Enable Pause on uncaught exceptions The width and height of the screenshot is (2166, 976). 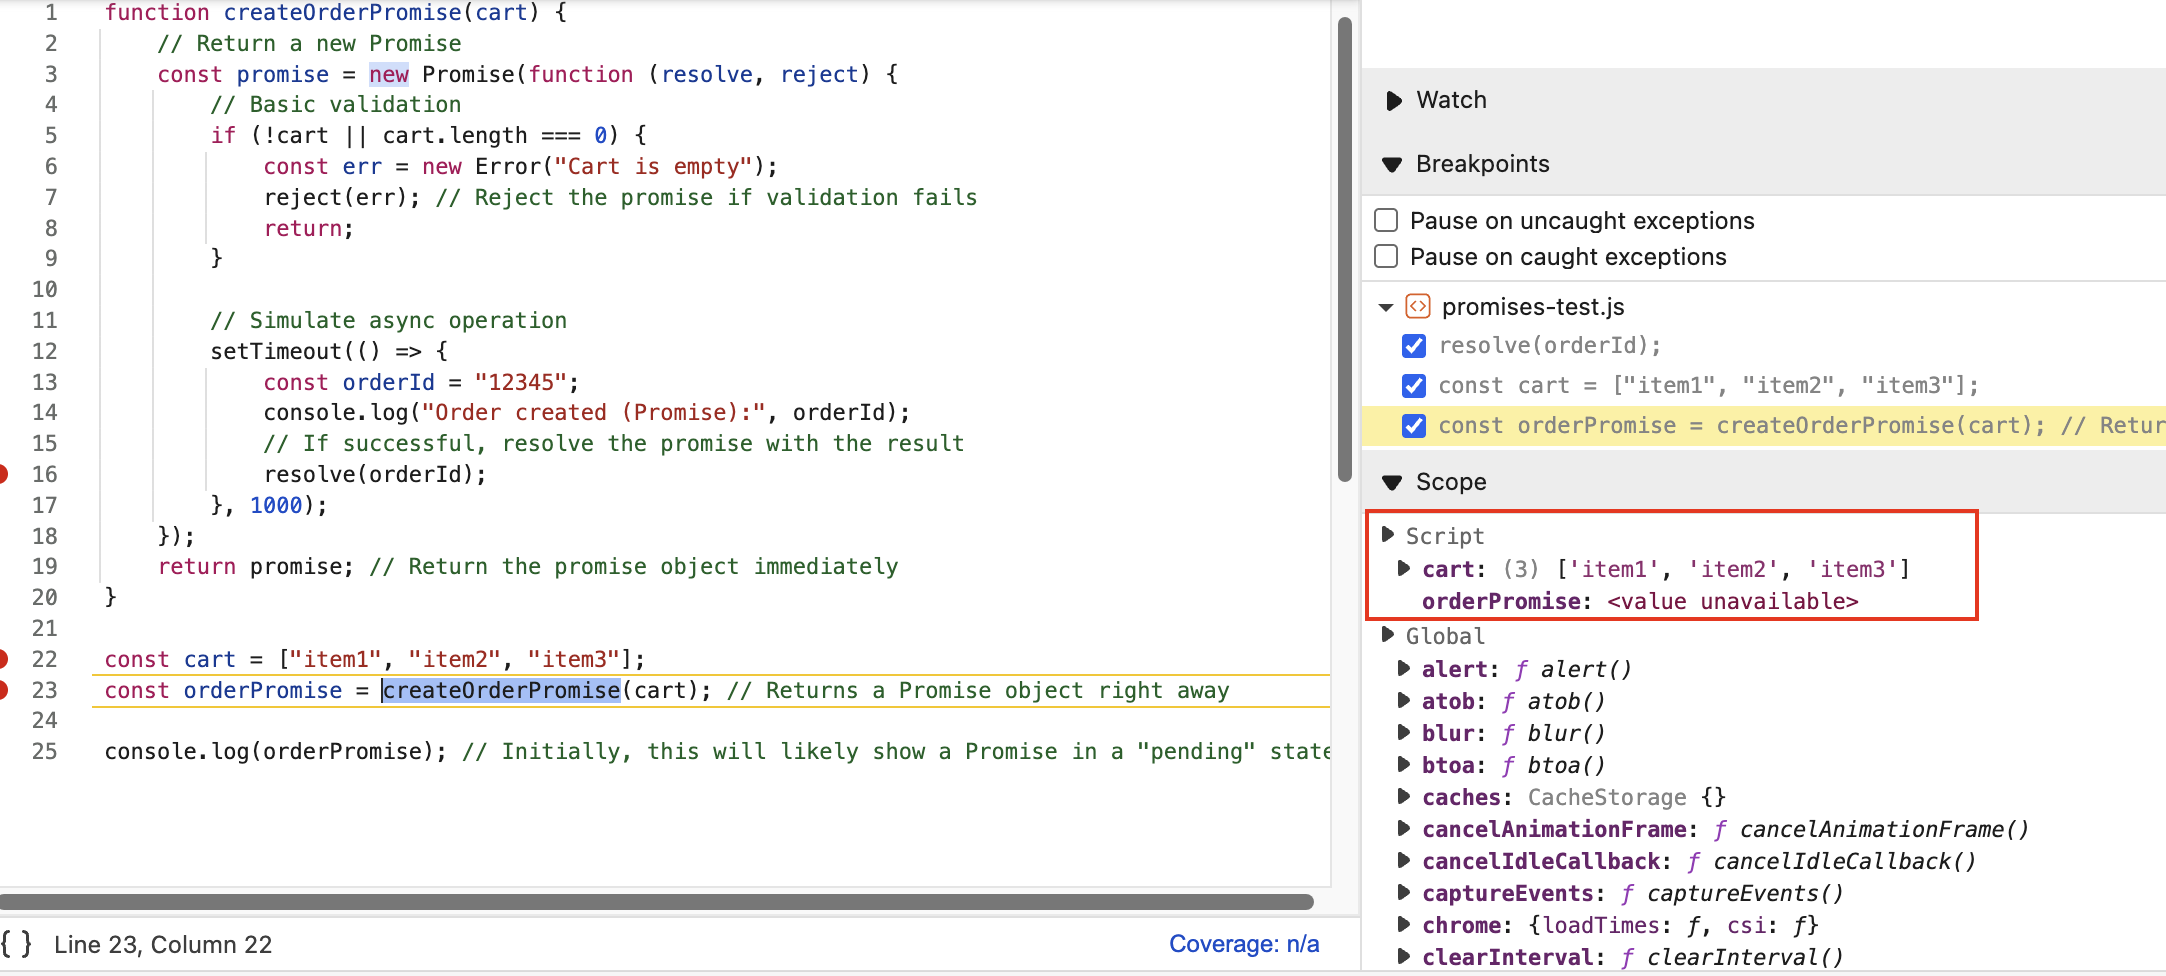(1386, 220)
